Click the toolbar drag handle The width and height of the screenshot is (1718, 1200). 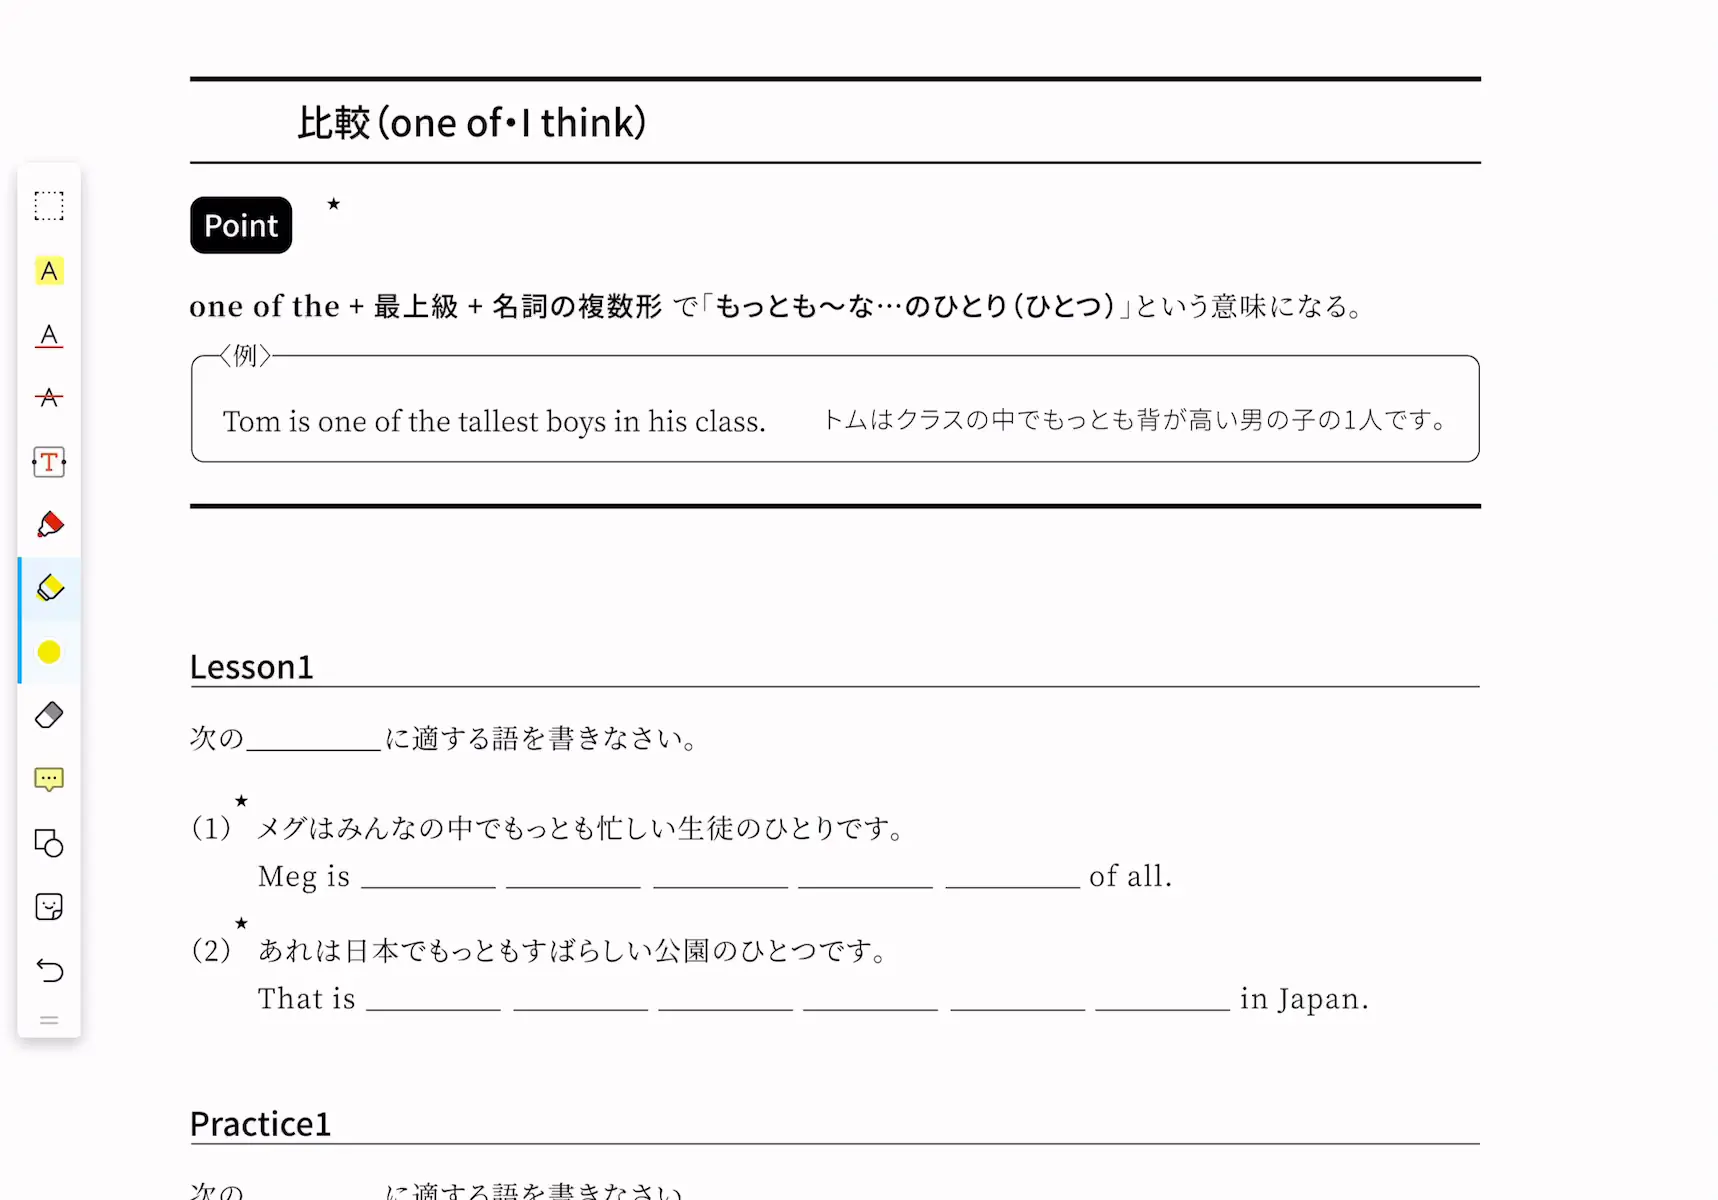[49, 1021]
